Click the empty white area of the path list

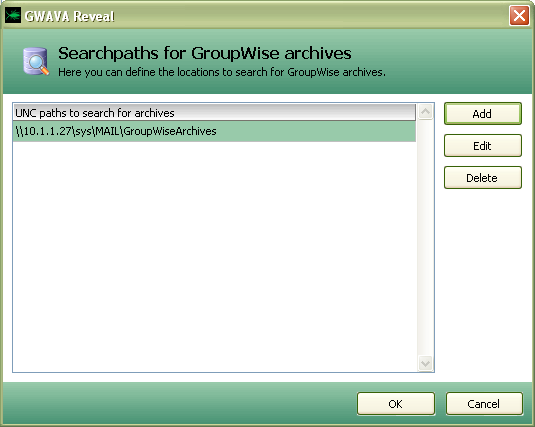214,256
